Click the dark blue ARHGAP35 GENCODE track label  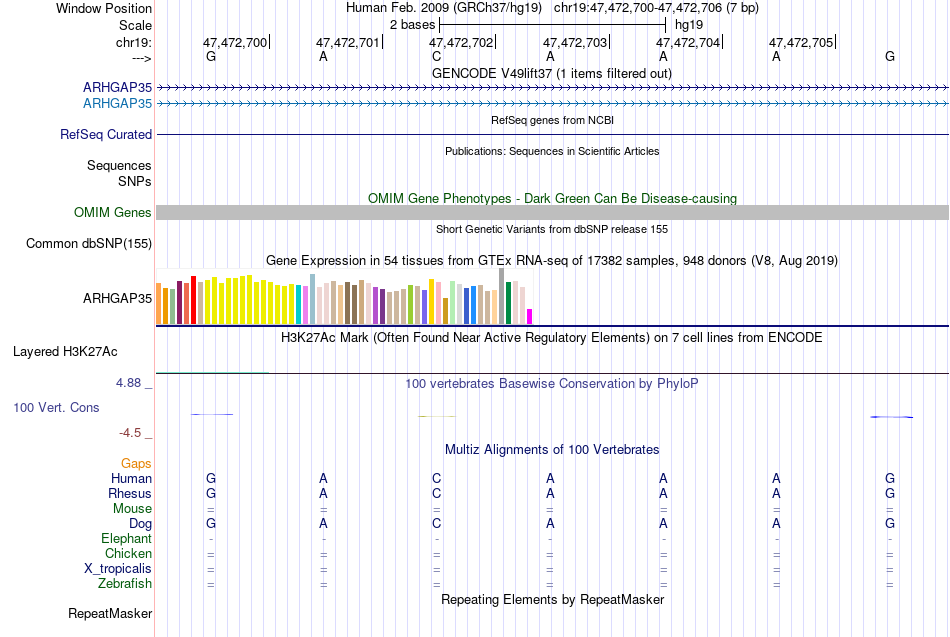pyautogui.click(x=117, y=87)
